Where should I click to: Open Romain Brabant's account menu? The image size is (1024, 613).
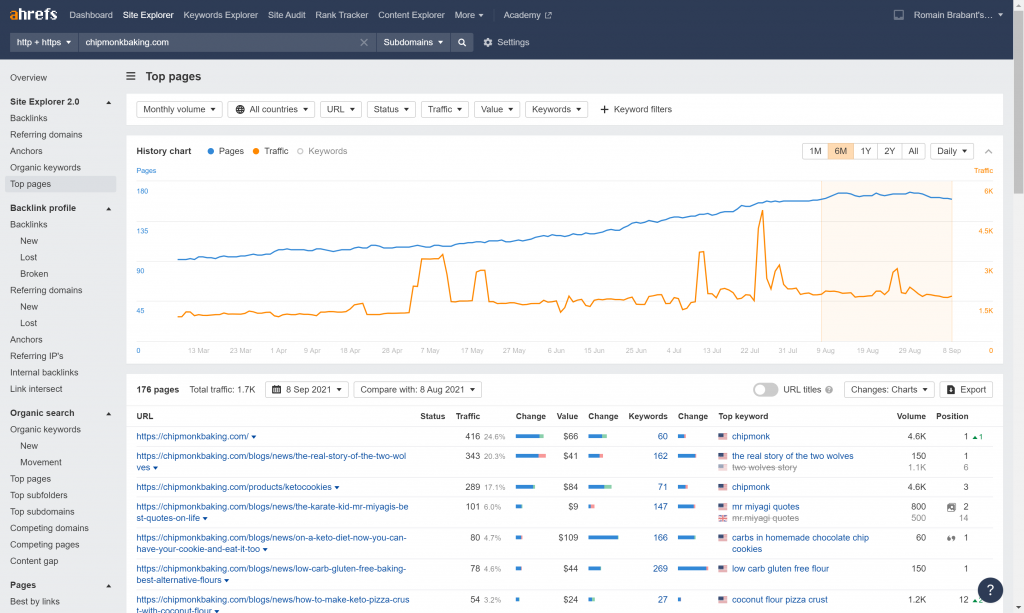tap(958, 14)
